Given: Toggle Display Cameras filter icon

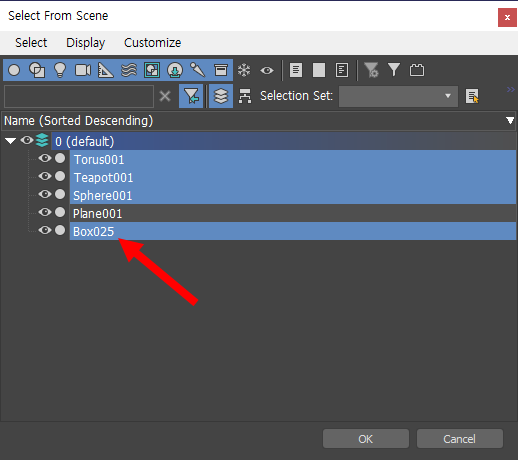Looking at the screenshot, I should tap(83, 70).
